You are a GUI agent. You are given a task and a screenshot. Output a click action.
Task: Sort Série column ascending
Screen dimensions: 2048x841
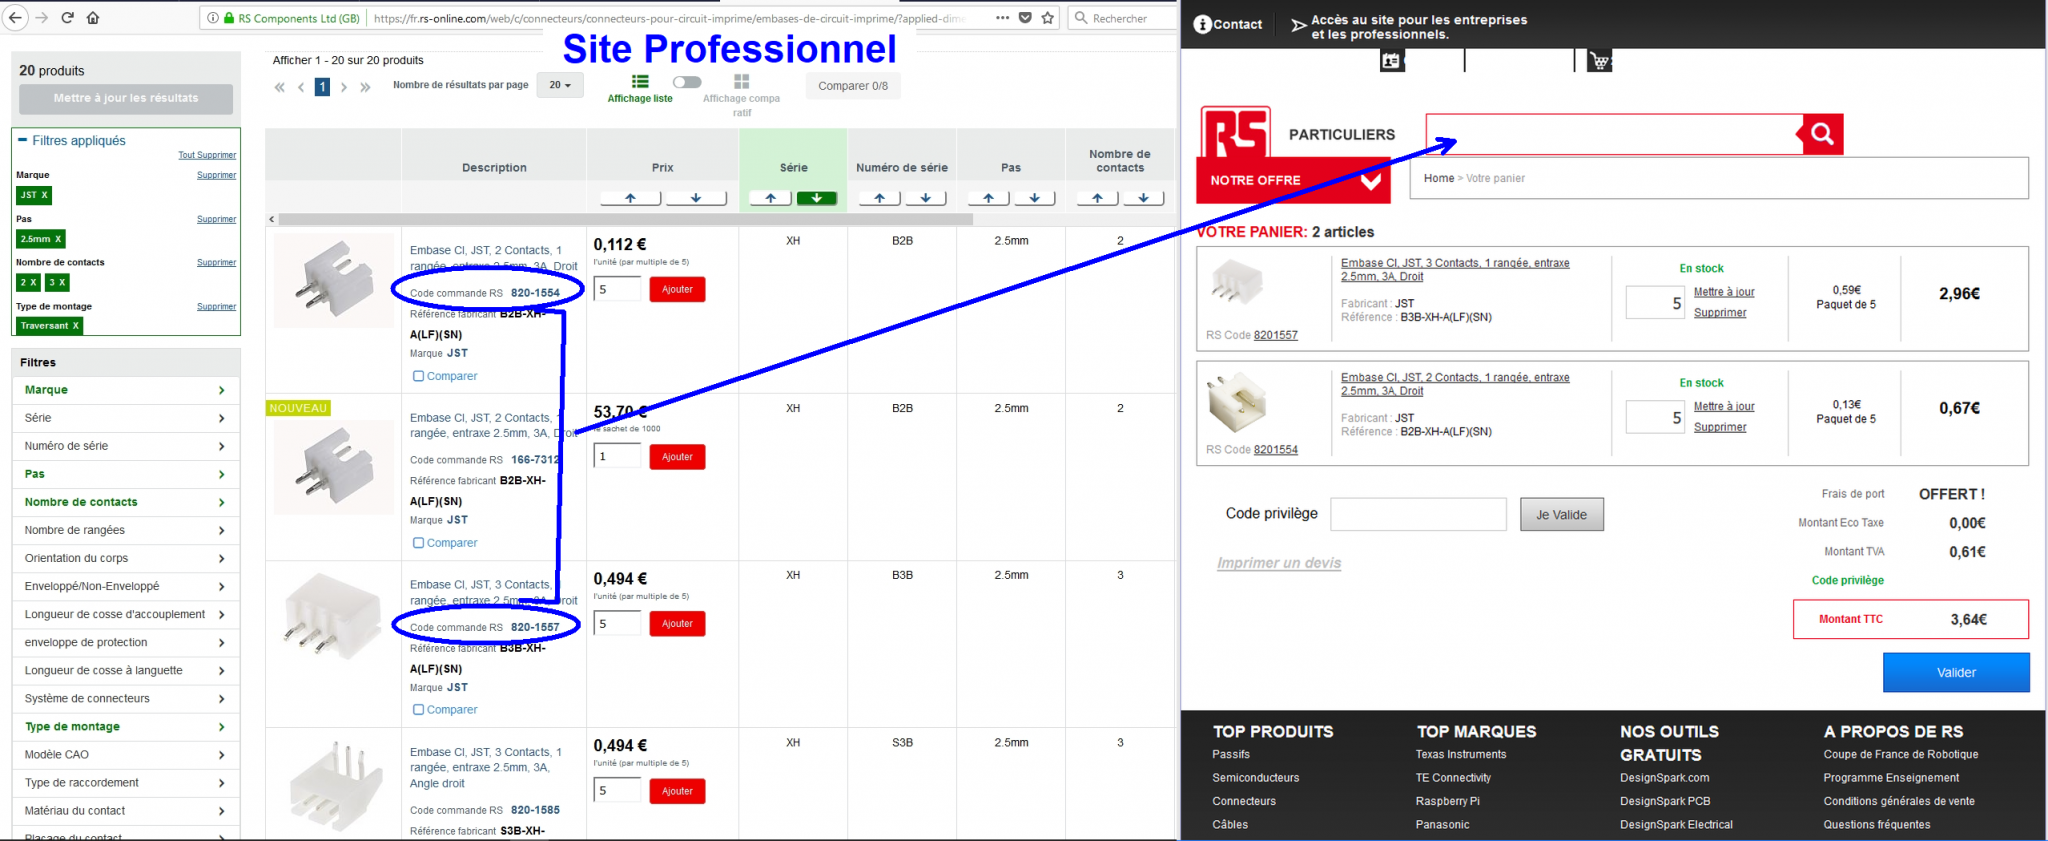771,198
